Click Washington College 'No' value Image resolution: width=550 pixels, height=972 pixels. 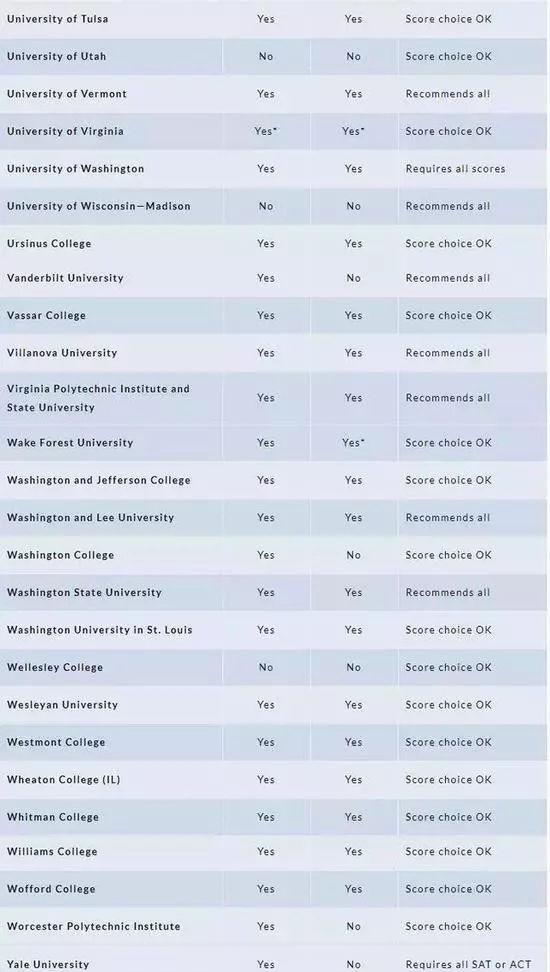click(x=353, y=555)
